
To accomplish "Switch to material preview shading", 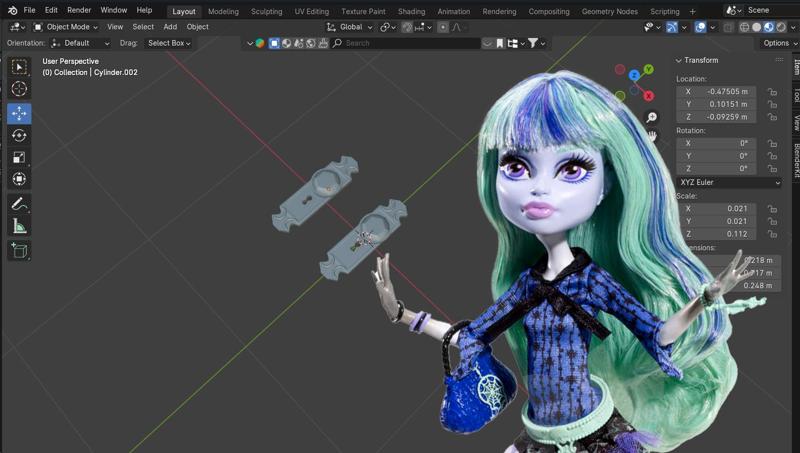I will tap(769, 27).
